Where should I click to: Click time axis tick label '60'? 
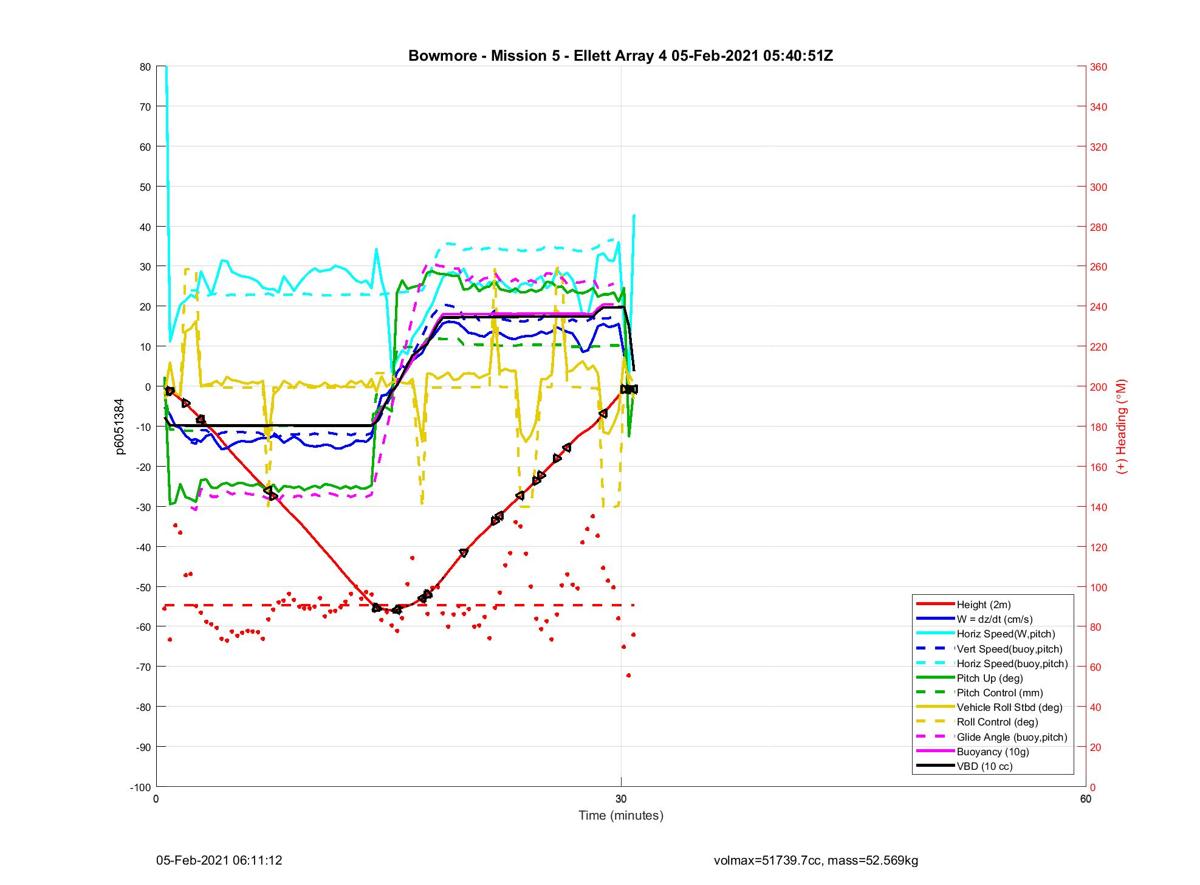click(x=1085, y=799)
